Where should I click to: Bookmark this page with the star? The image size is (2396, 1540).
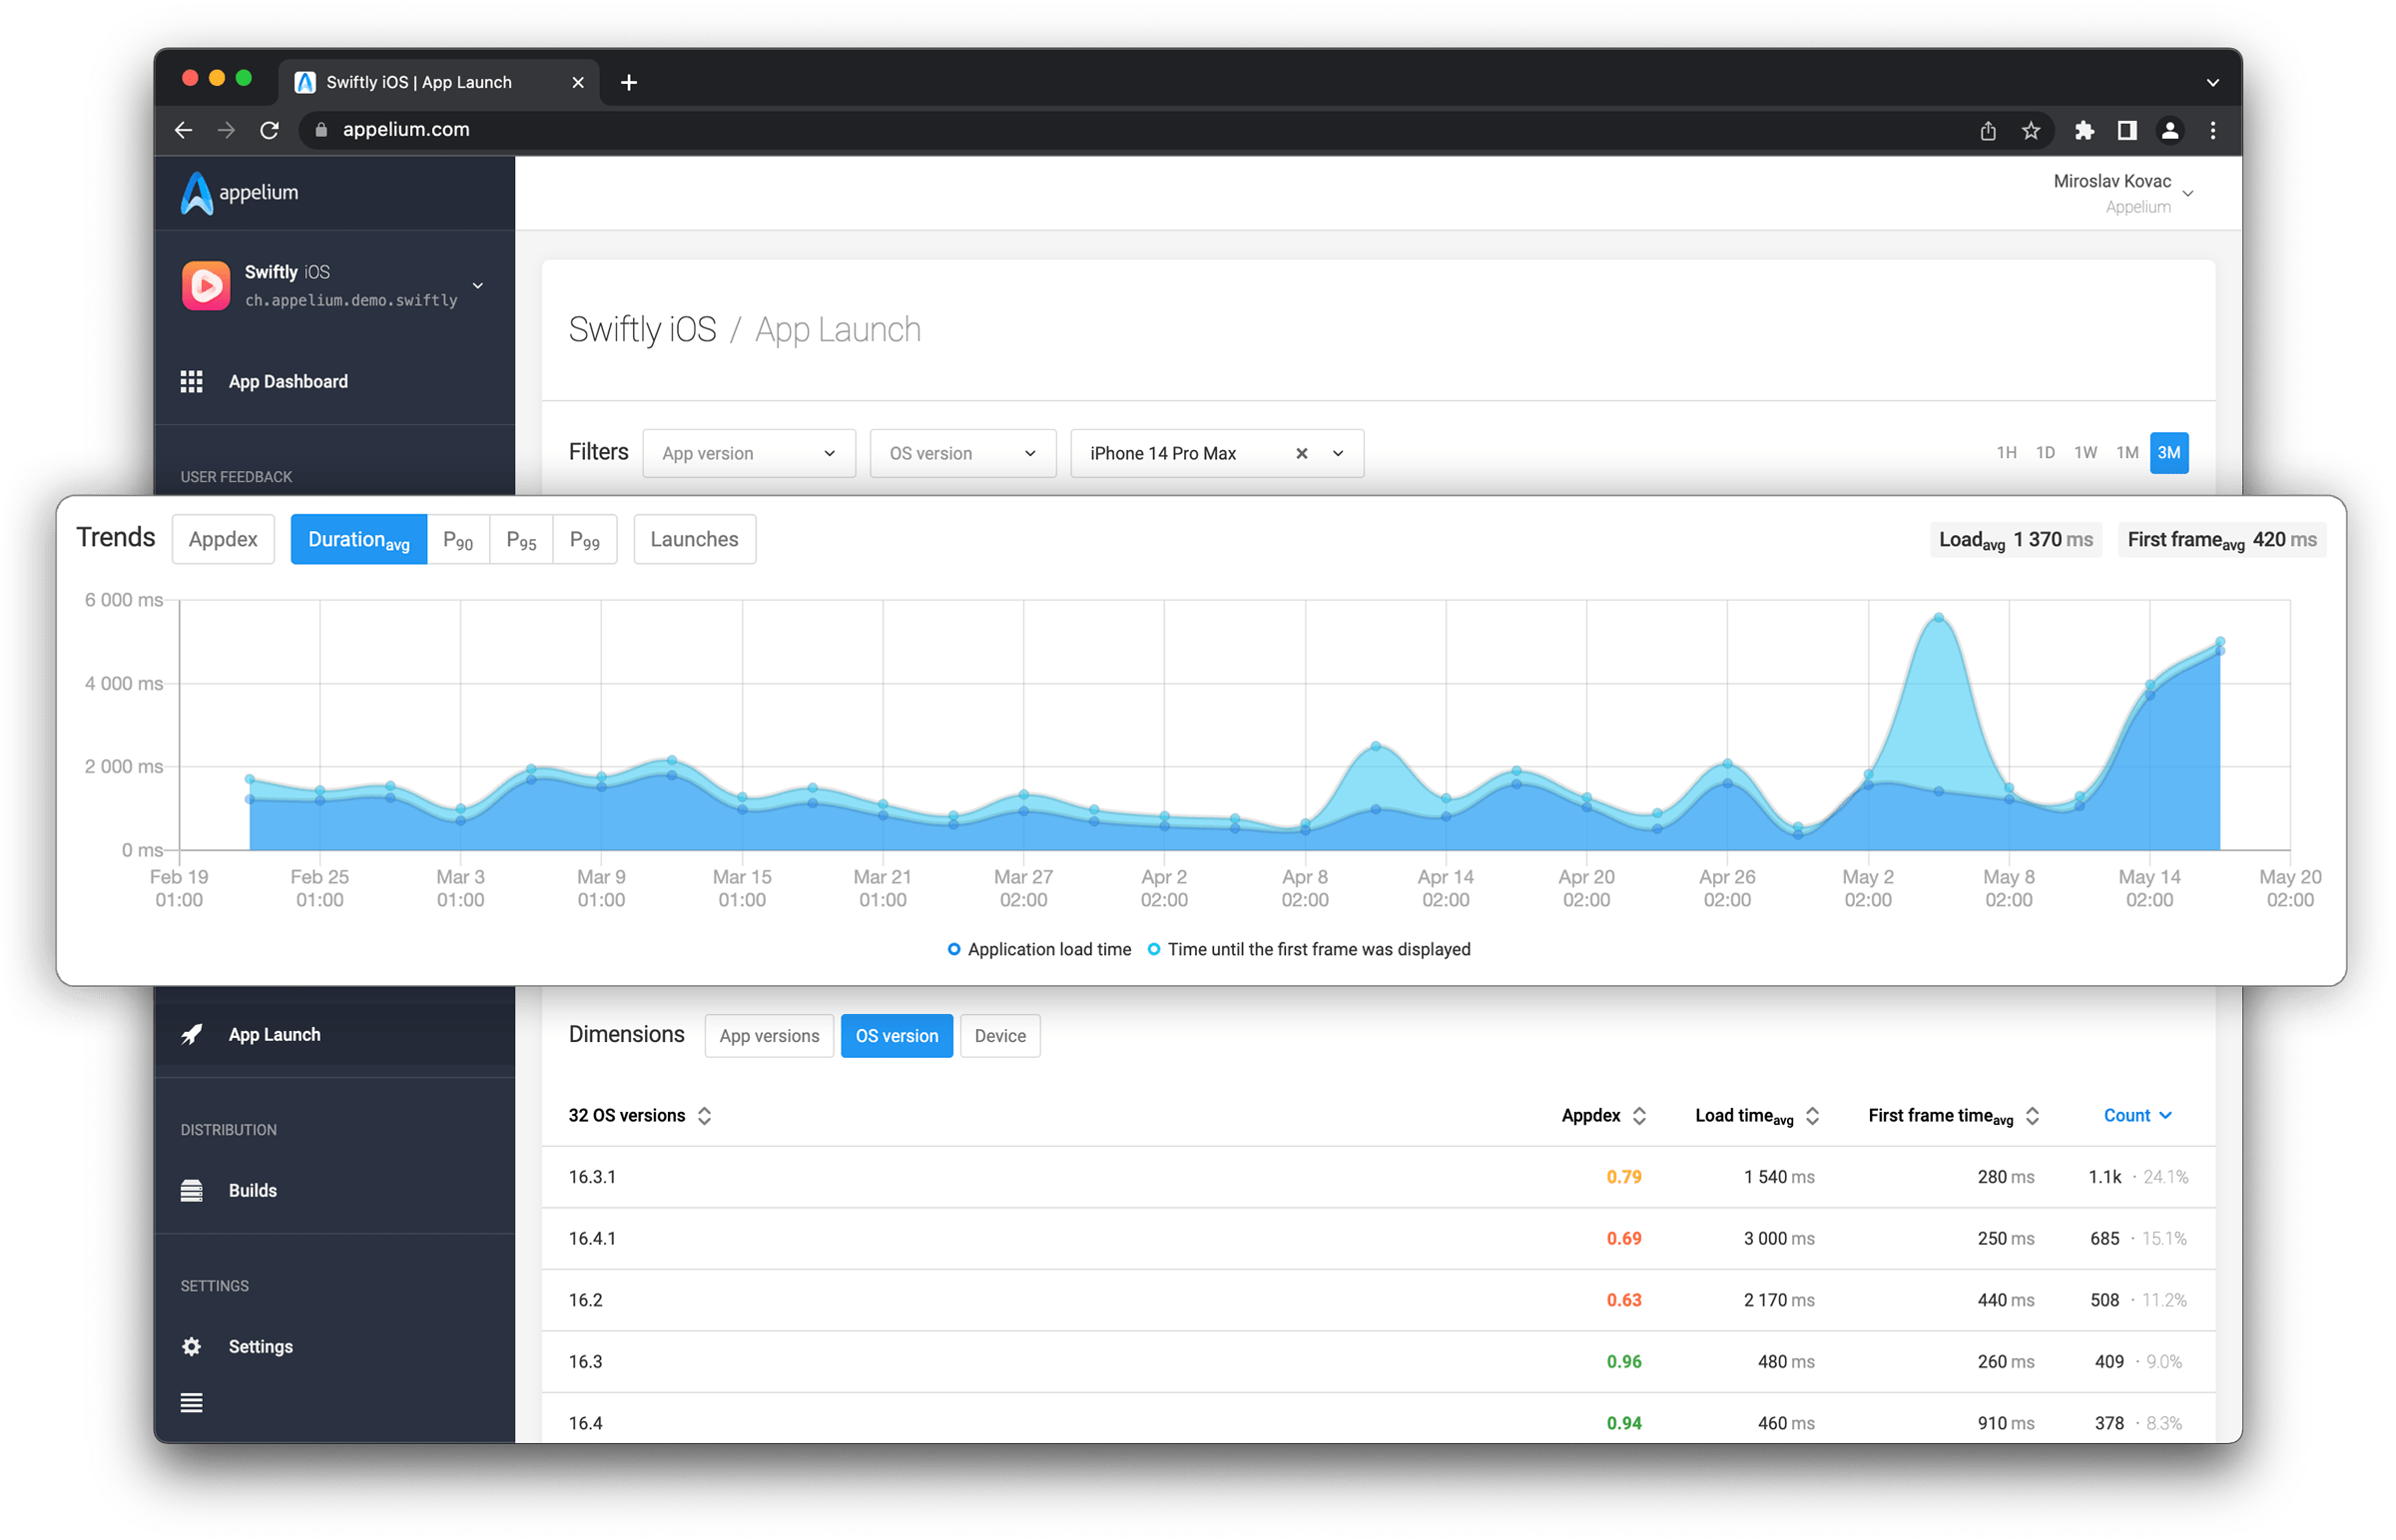click(2030, 130)
